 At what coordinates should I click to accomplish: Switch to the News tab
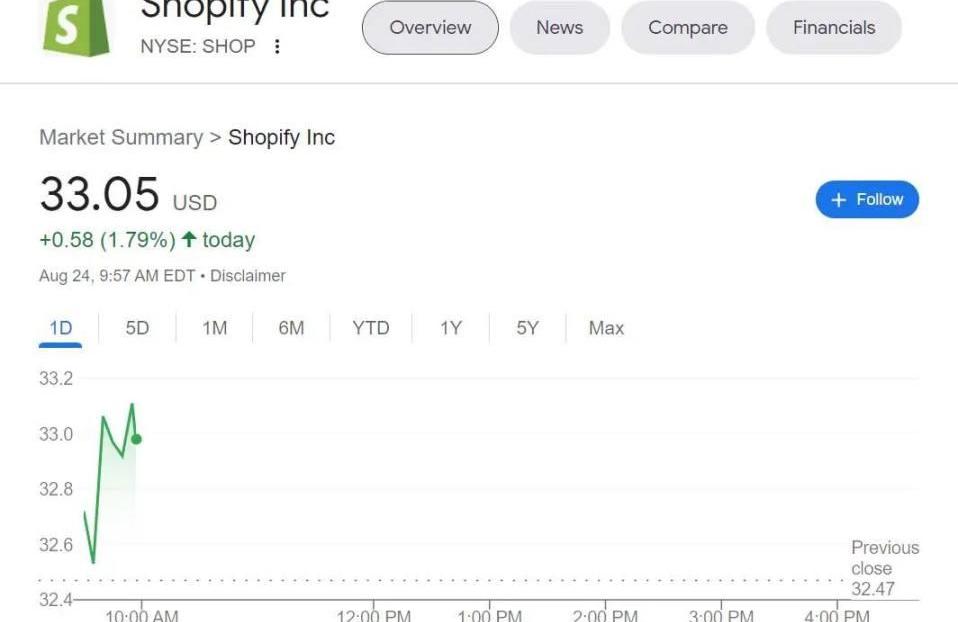tap(559, 28)
